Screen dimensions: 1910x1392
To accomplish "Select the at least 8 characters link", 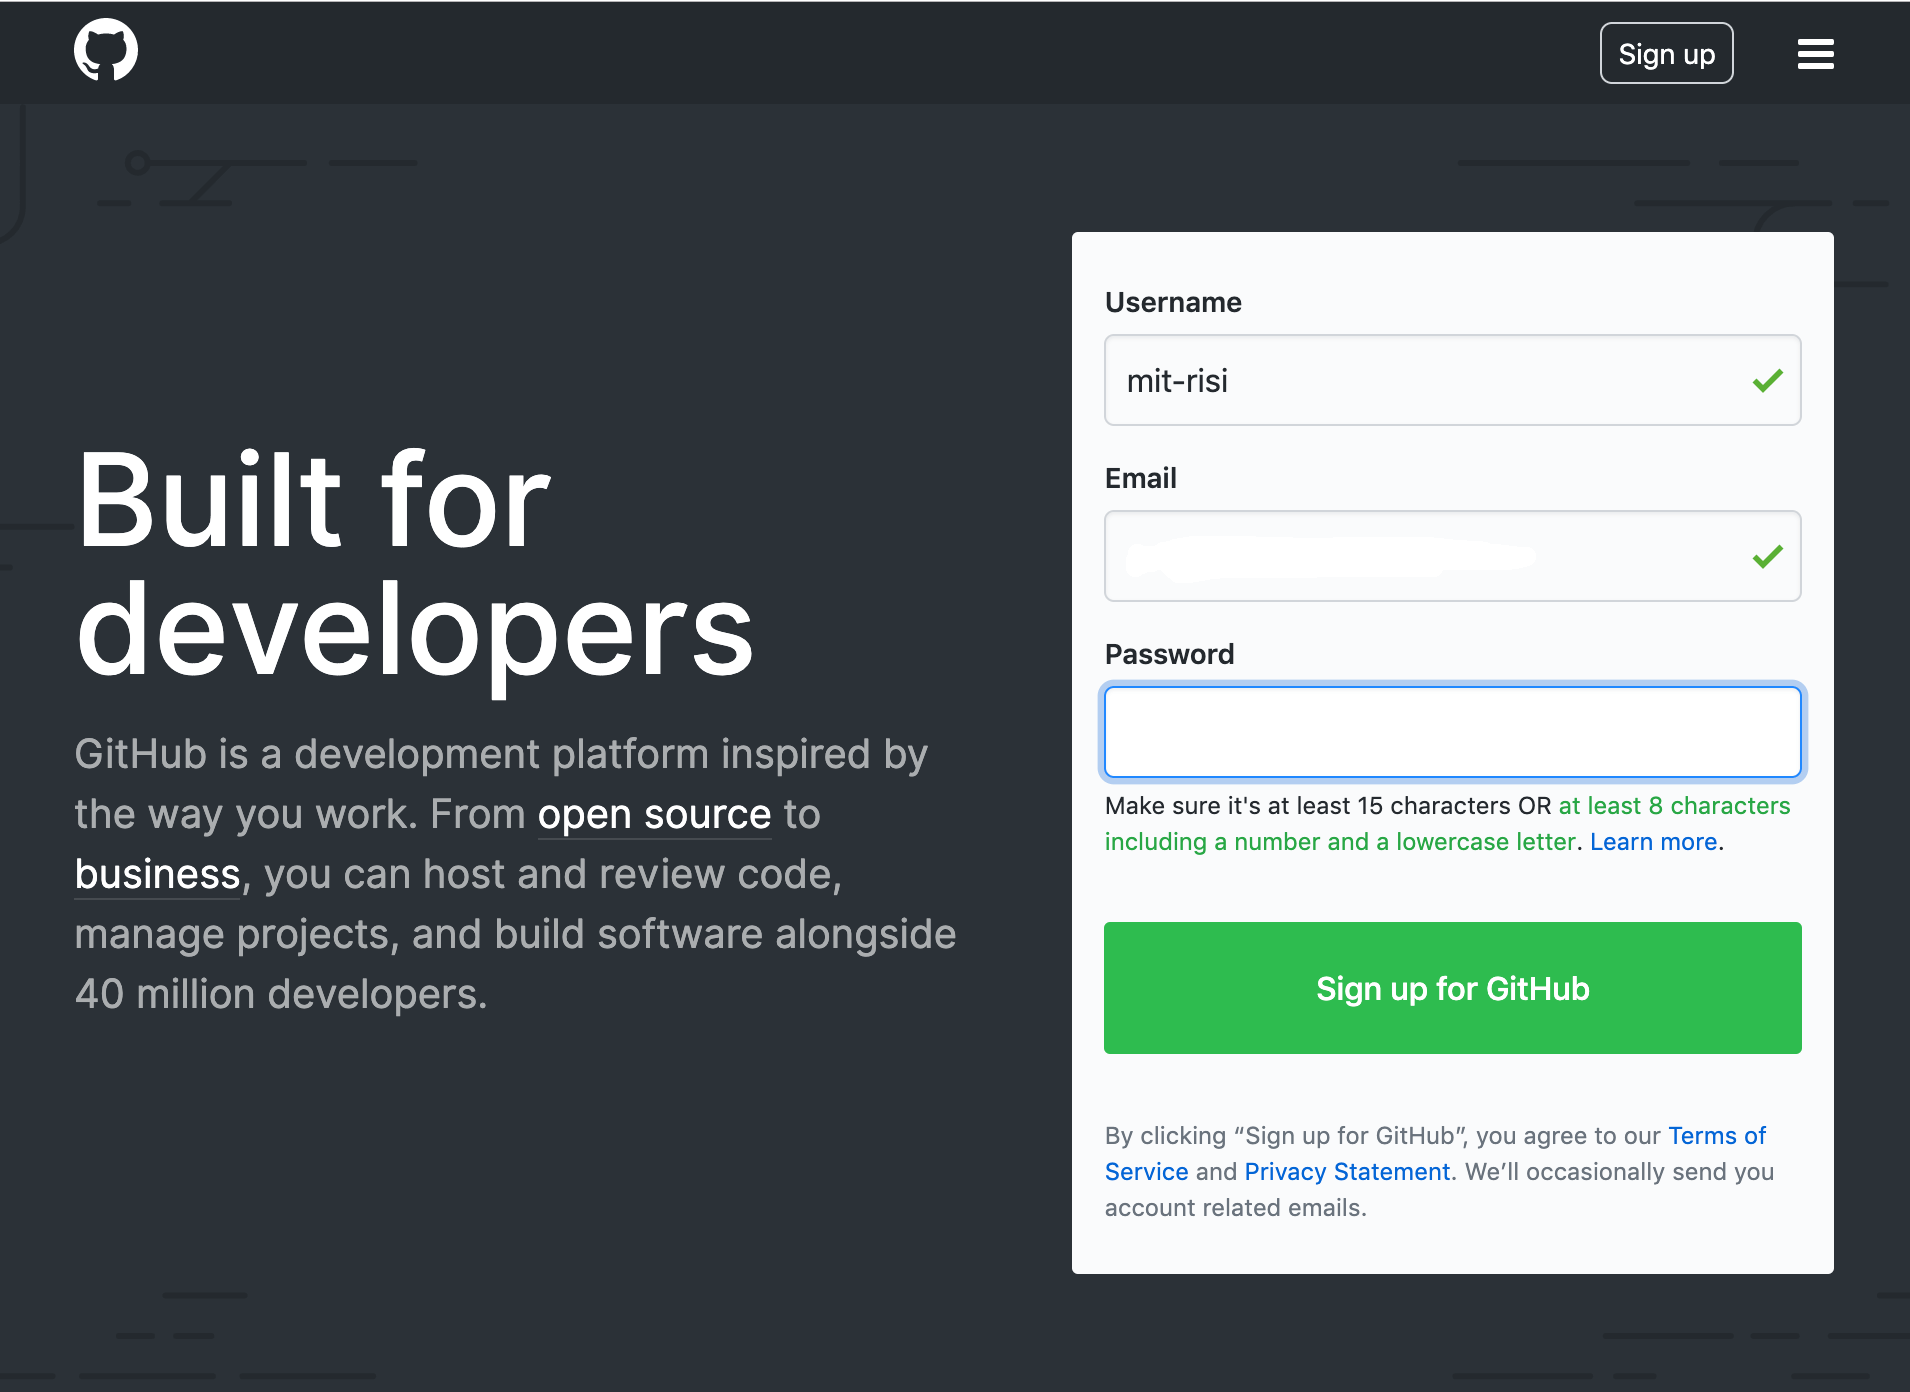I will (1673, 805).
